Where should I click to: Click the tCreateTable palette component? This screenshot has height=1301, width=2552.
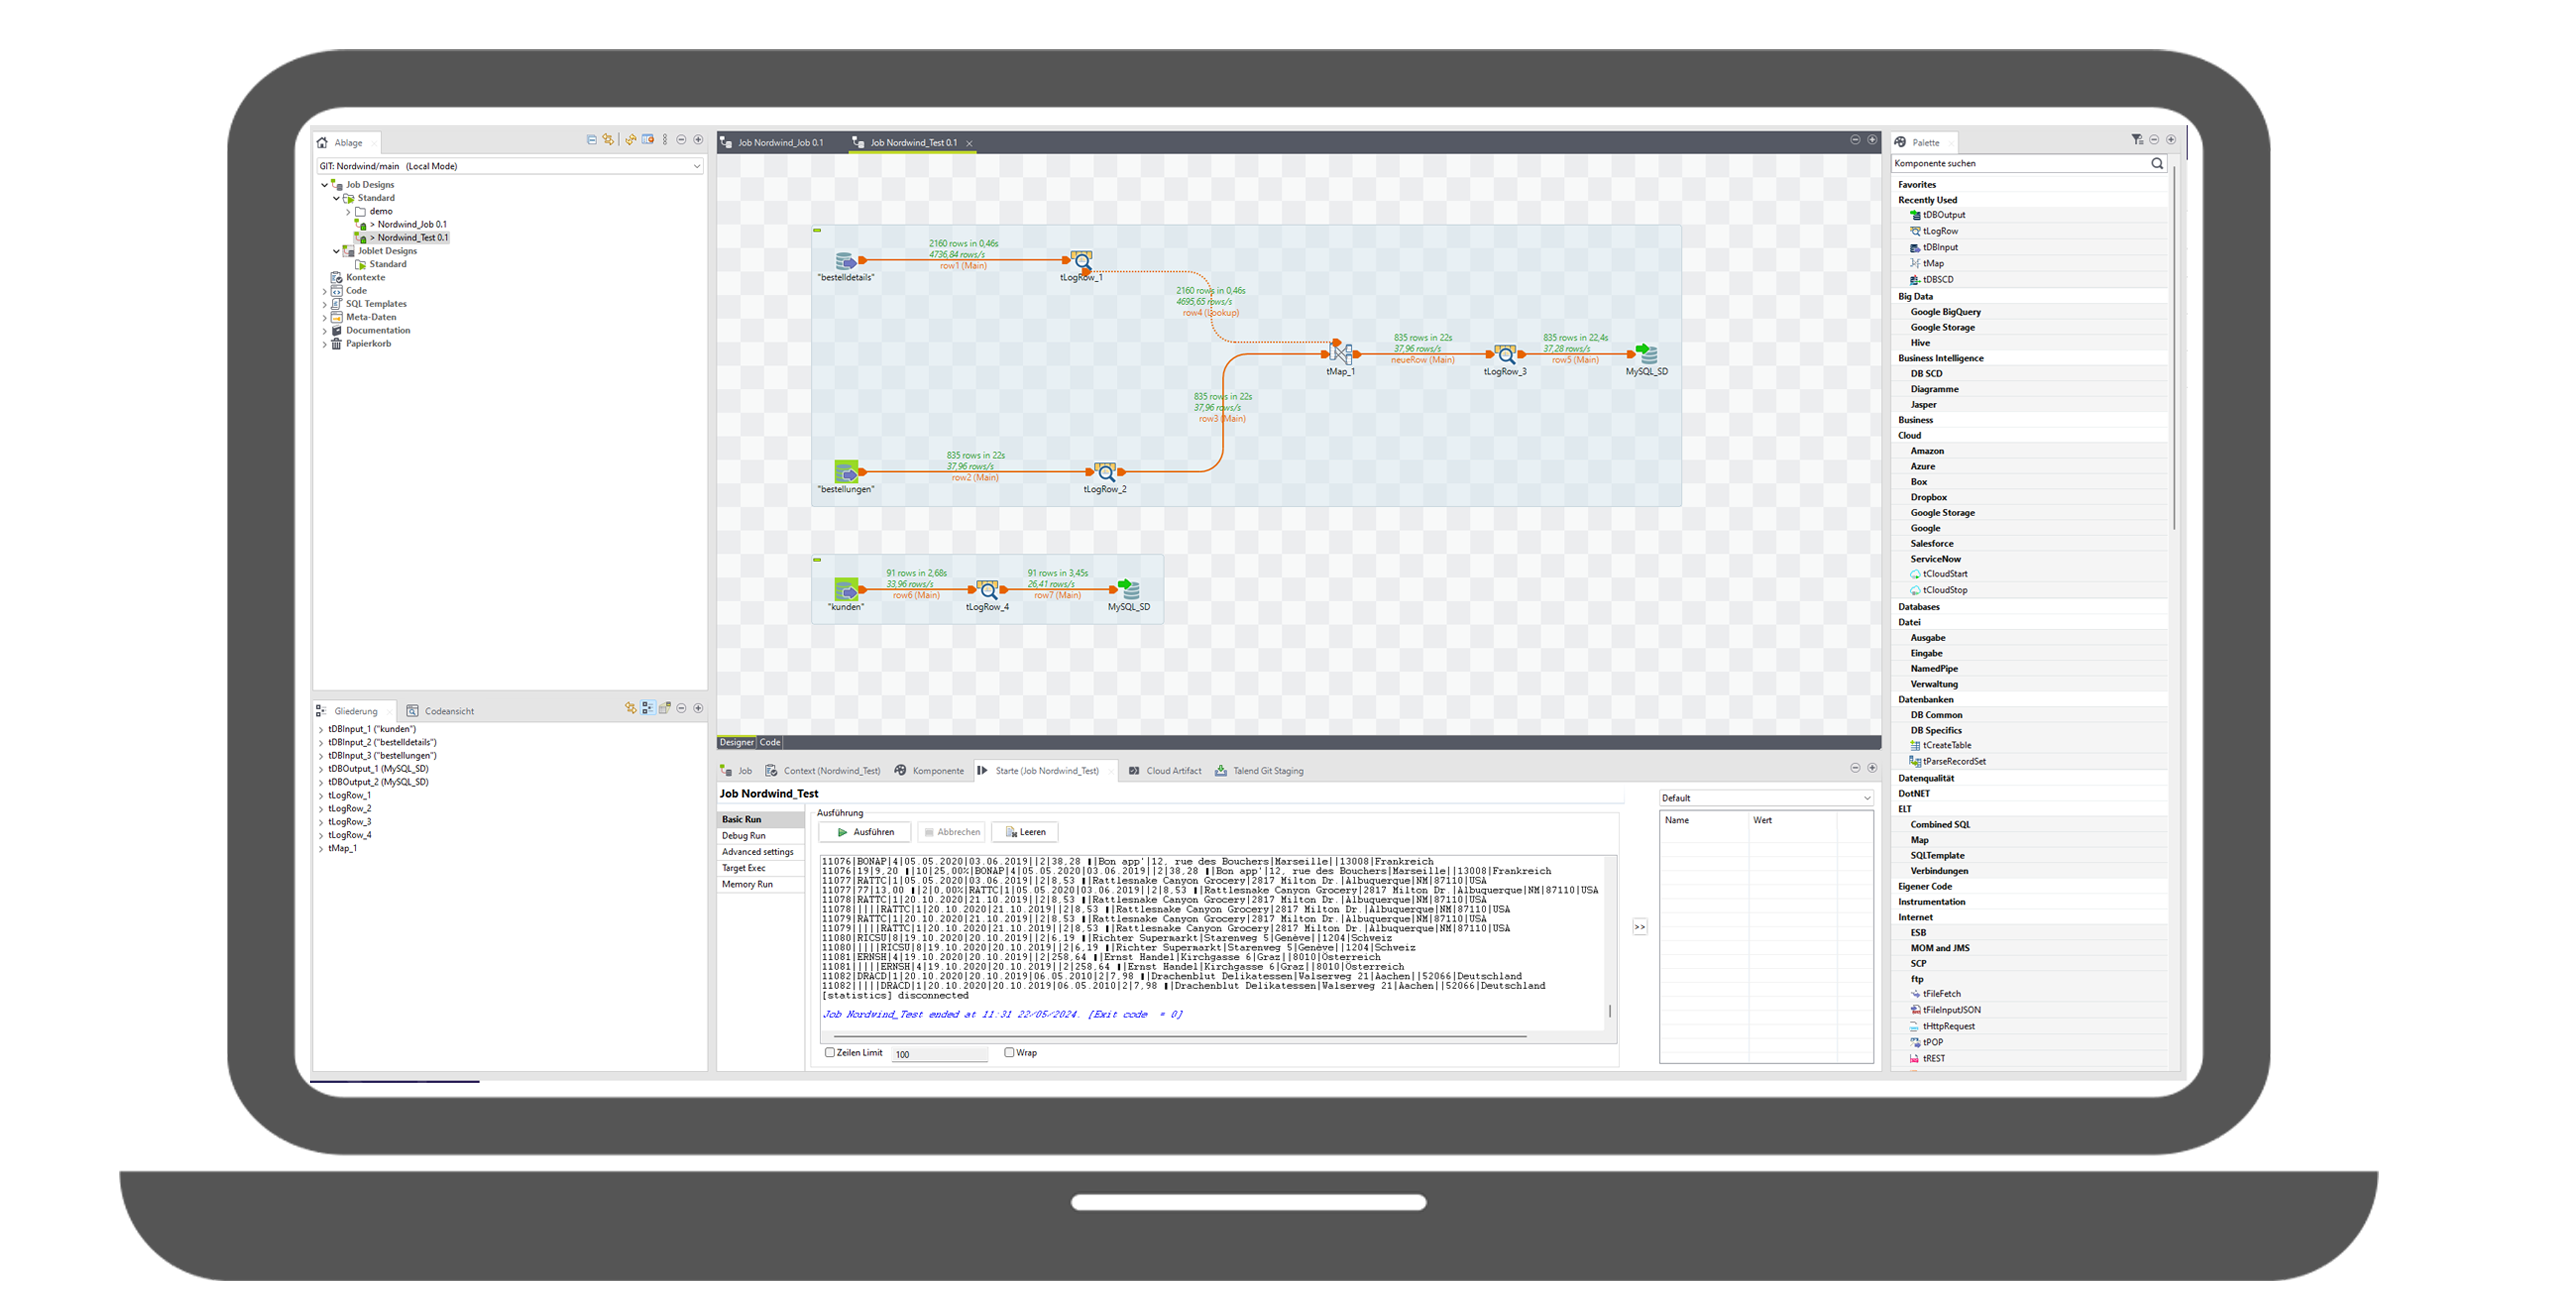[1941, 745]
